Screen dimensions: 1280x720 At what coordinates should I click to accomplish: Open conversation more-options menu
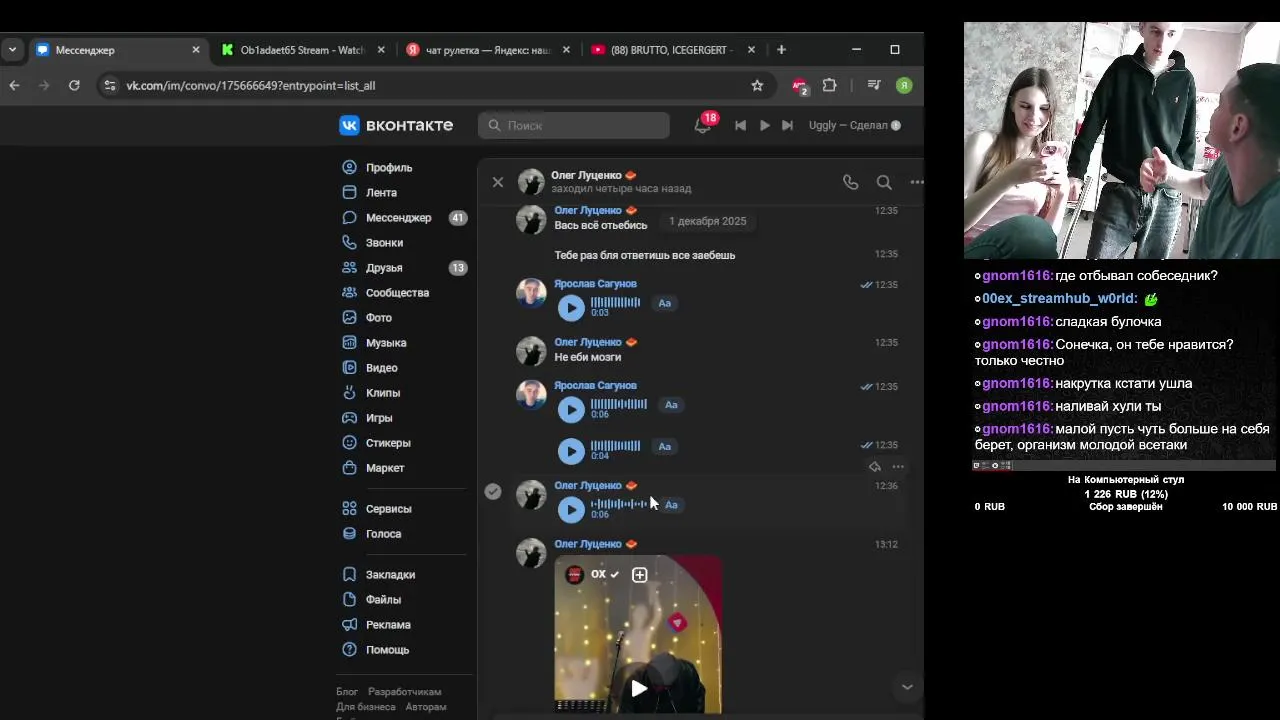click(x=916, y=182)
